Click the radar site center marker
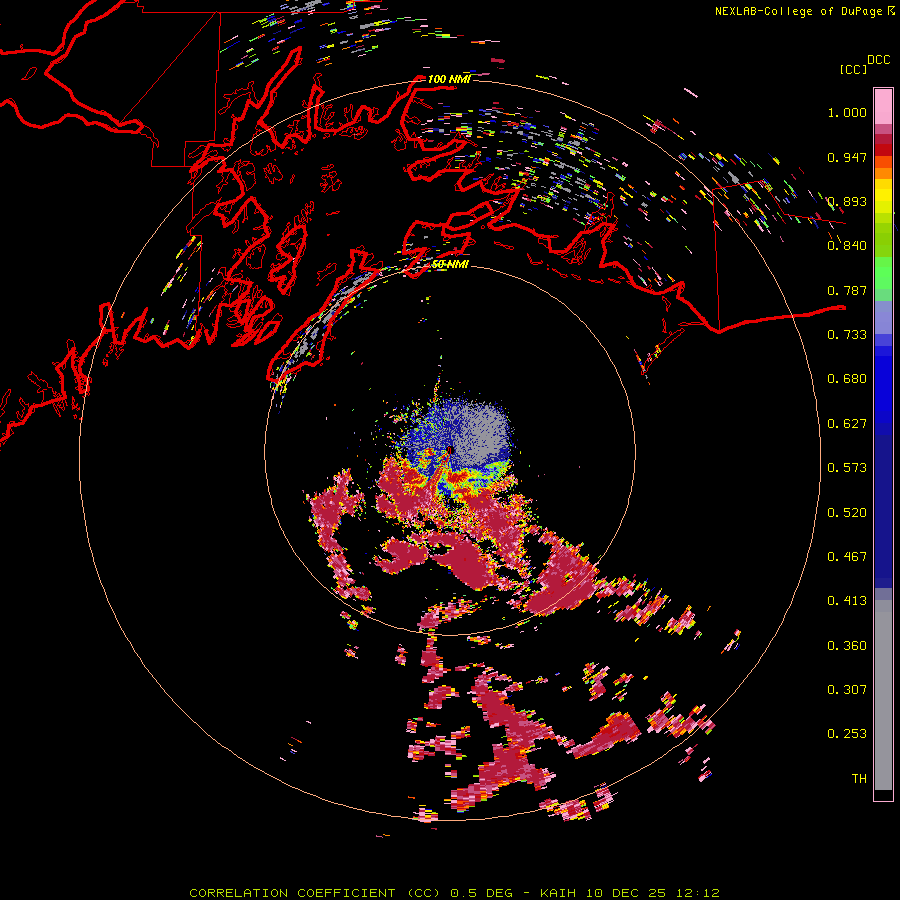This screenshot has height=900, width=900. click(x=451, y=451)
